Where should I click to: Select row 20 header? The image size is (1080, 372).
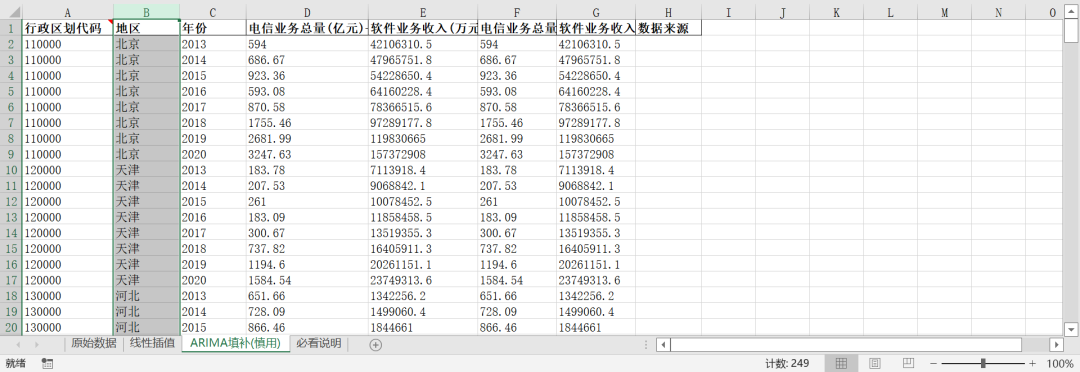pos(11,327)
